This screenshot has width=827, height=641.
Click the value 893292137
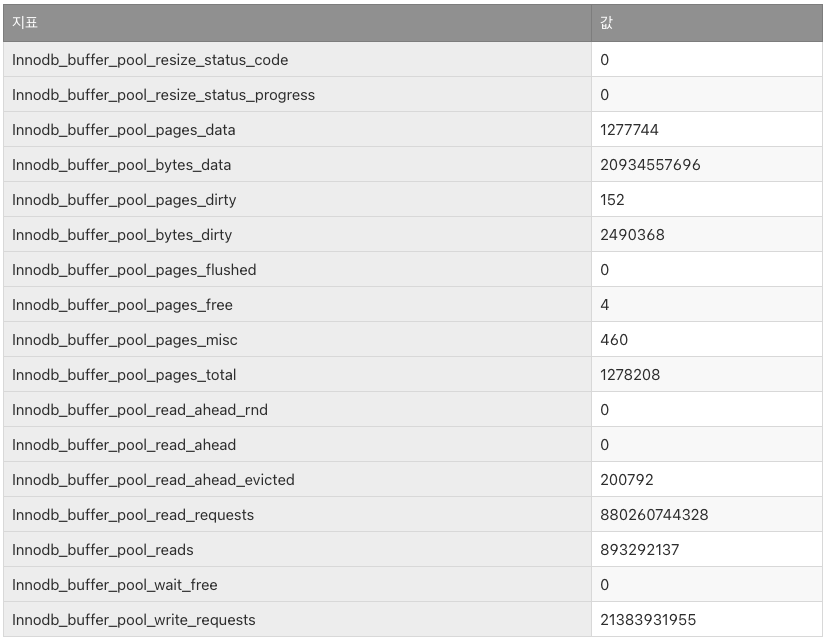click(640, 550)
